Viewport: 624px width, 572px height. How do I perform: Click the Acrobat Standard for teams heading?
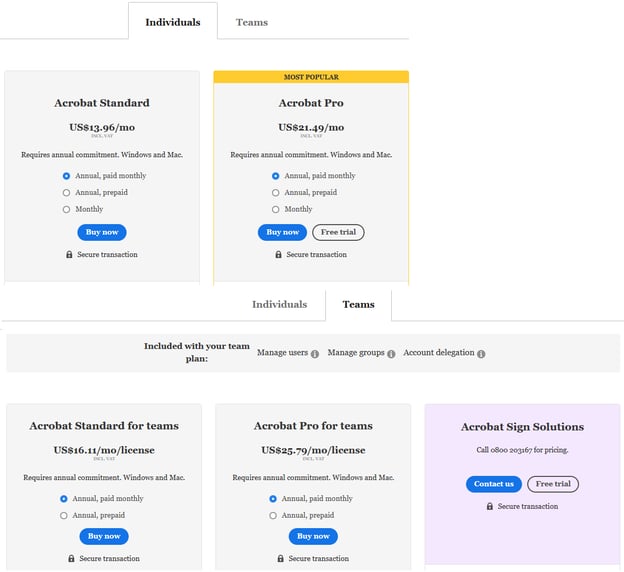104,426
